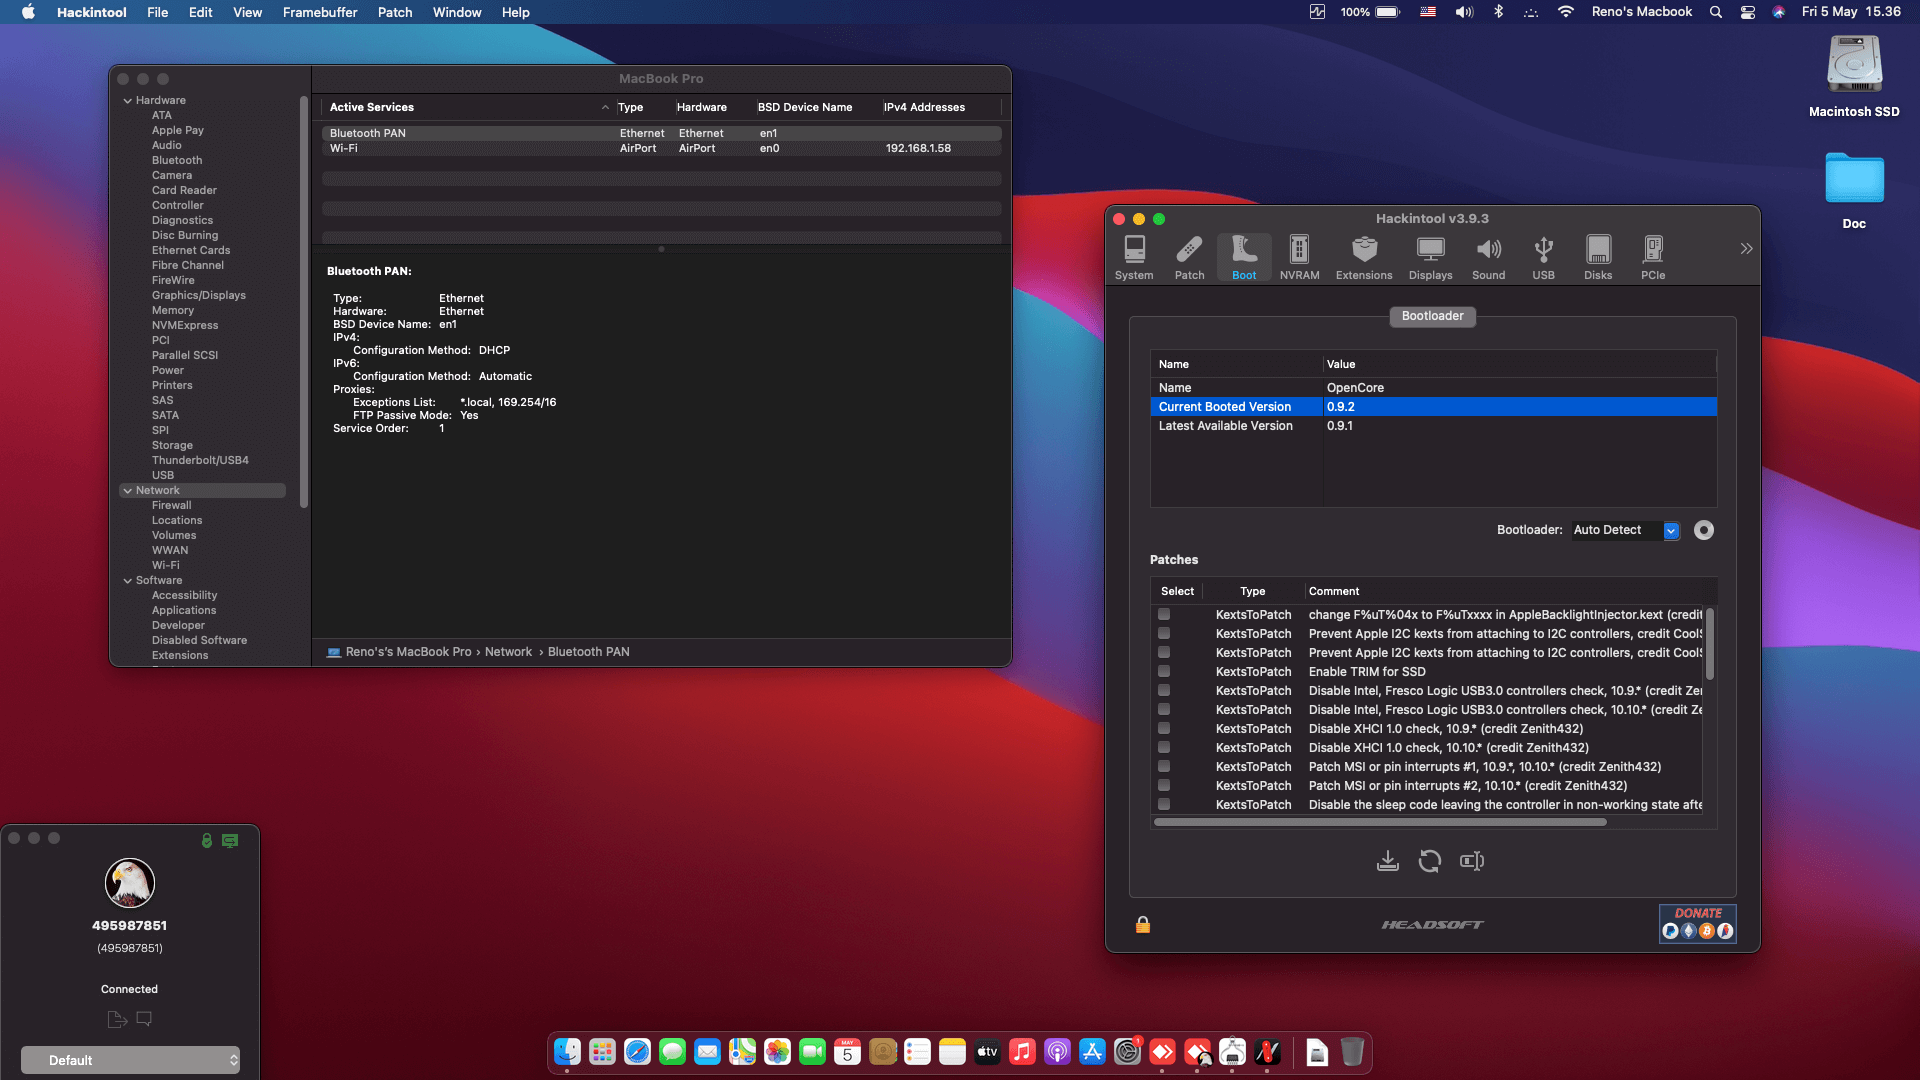Collapse the Hardware section in System Information
The height and width of the screenshot is (1080, 1920).
click(128, 100)
